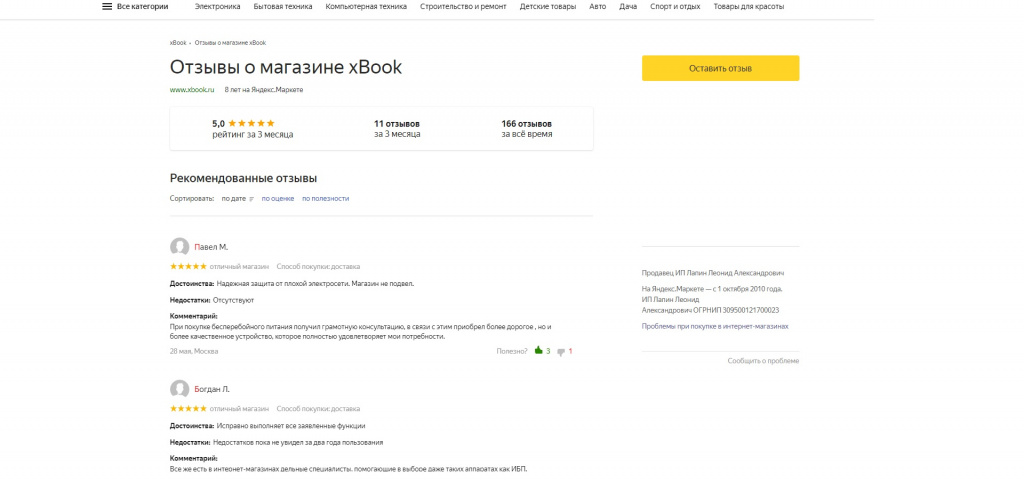Click 166 отзывов за всё время
The height and width of the screenshot is (490, 1024).
526,129
